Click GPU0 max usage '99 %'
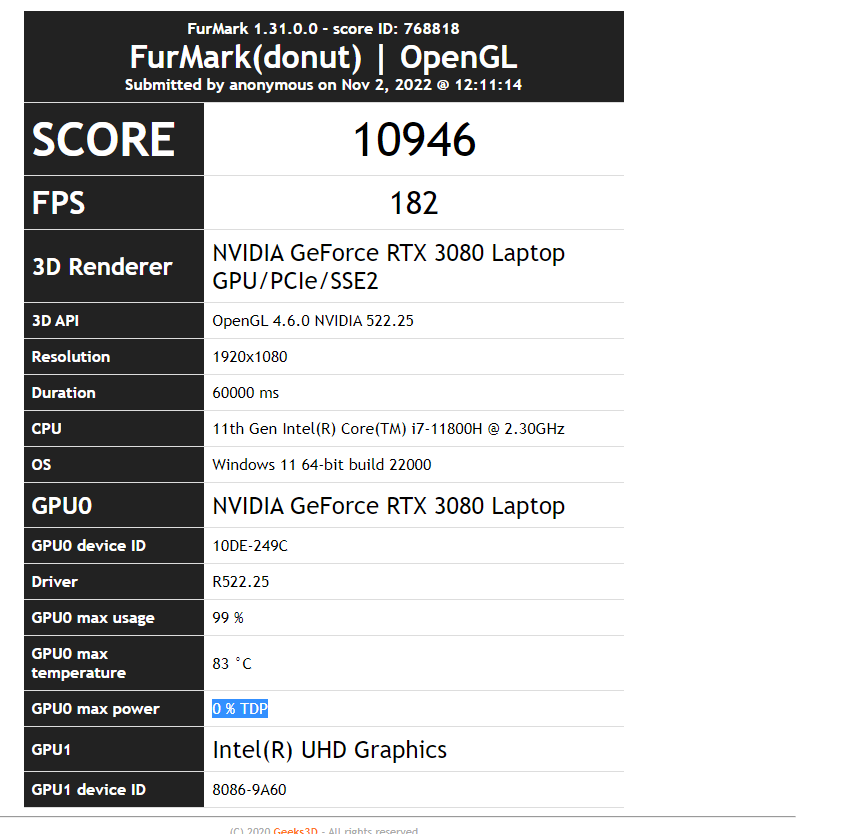The width and height of the screenshot is (847, 834). [228, 618]
